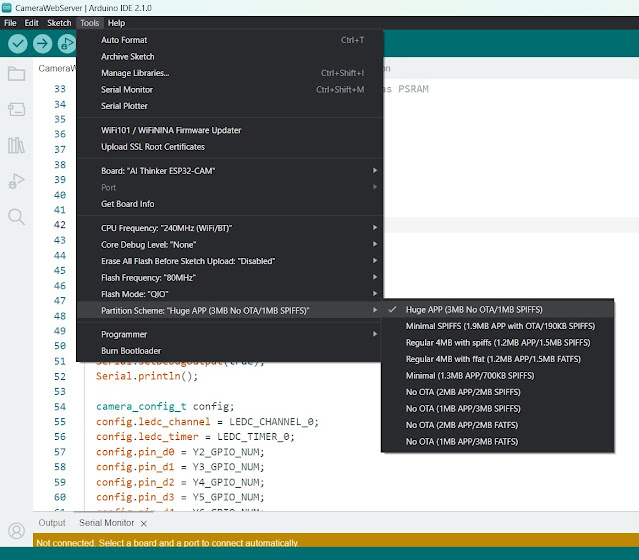Select No OTA (1MB APP/3MB SPIFFS)

click(498, 409)
